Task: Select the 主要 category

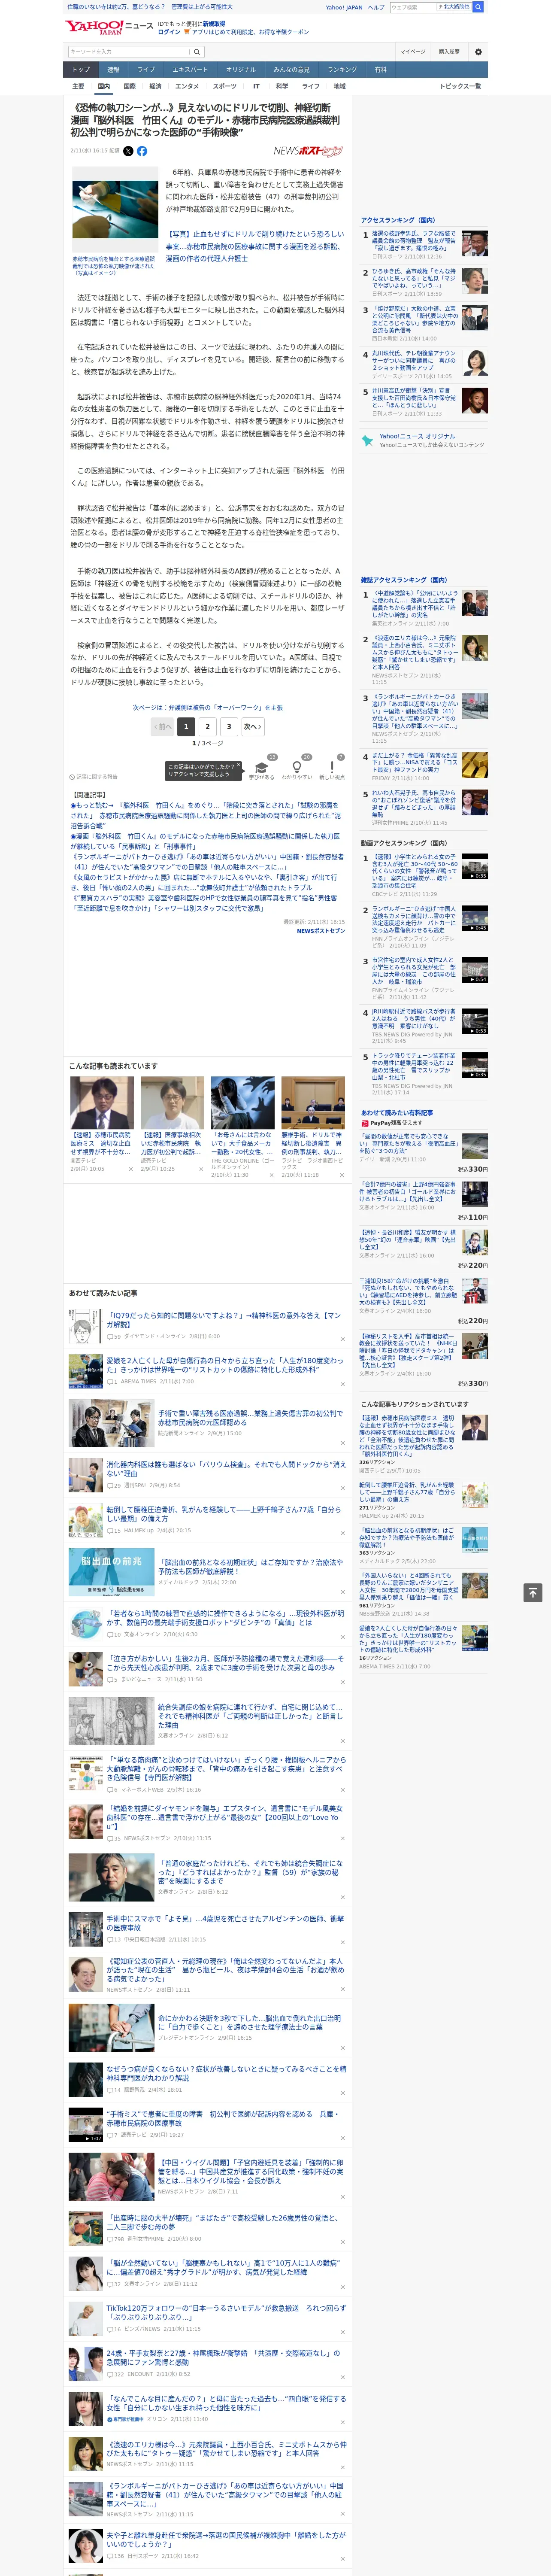Action: click(x=78, y=86)
